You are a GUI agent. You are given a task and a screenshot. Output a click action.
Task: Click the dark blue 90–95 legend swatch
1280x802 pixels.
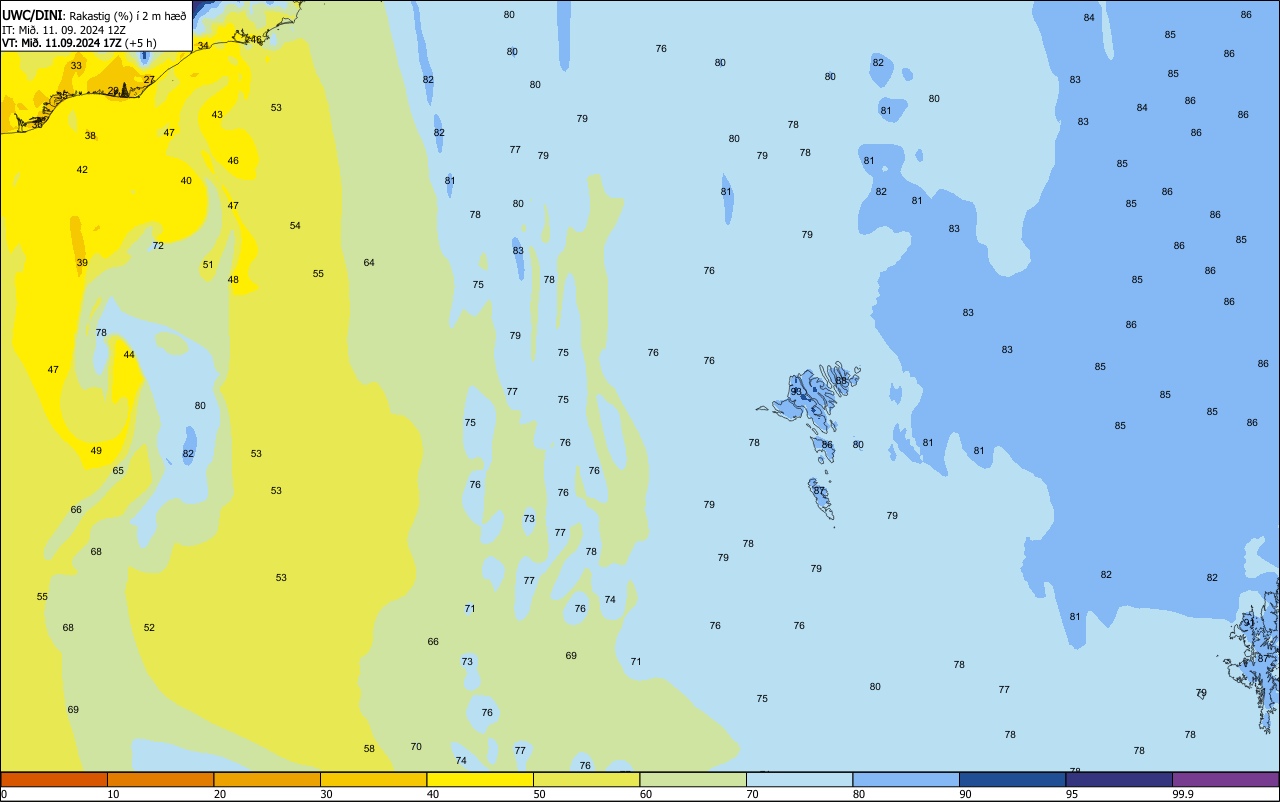tap(1012, 779)
